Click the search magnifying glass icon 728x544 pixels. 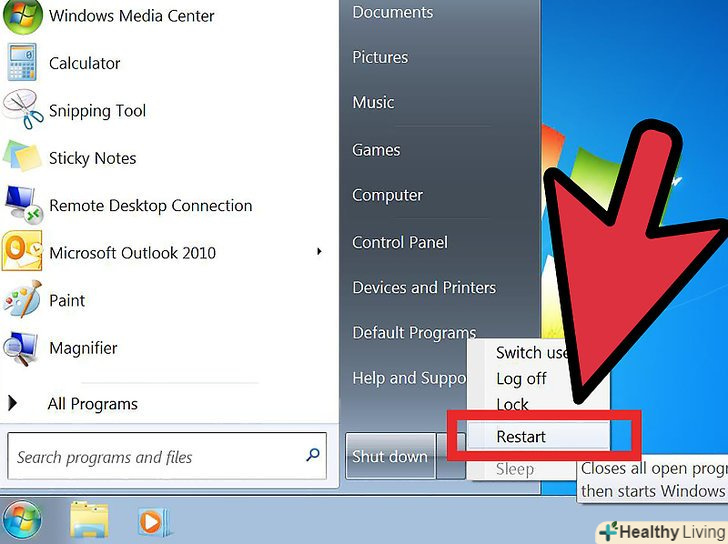pyautogui.click(x=313, y=455)
